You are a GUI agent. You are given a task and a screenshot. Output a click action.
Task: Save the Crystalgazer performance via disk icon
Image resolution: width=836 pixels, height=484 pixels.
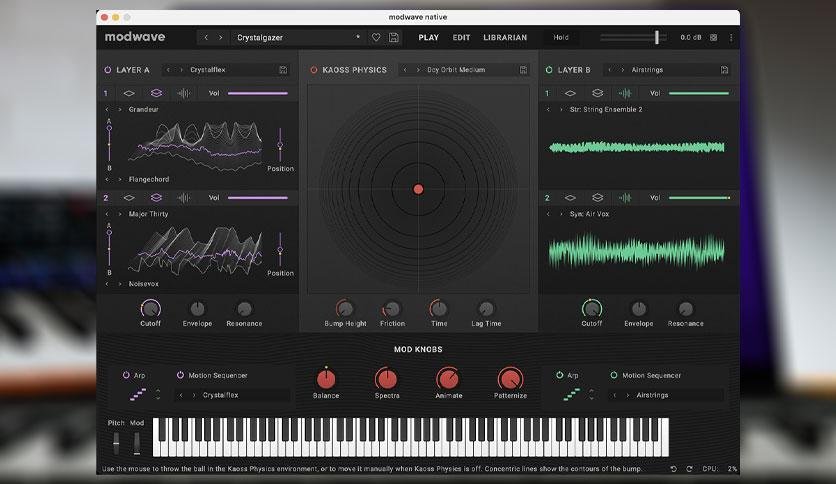click(x=393, y=37)
